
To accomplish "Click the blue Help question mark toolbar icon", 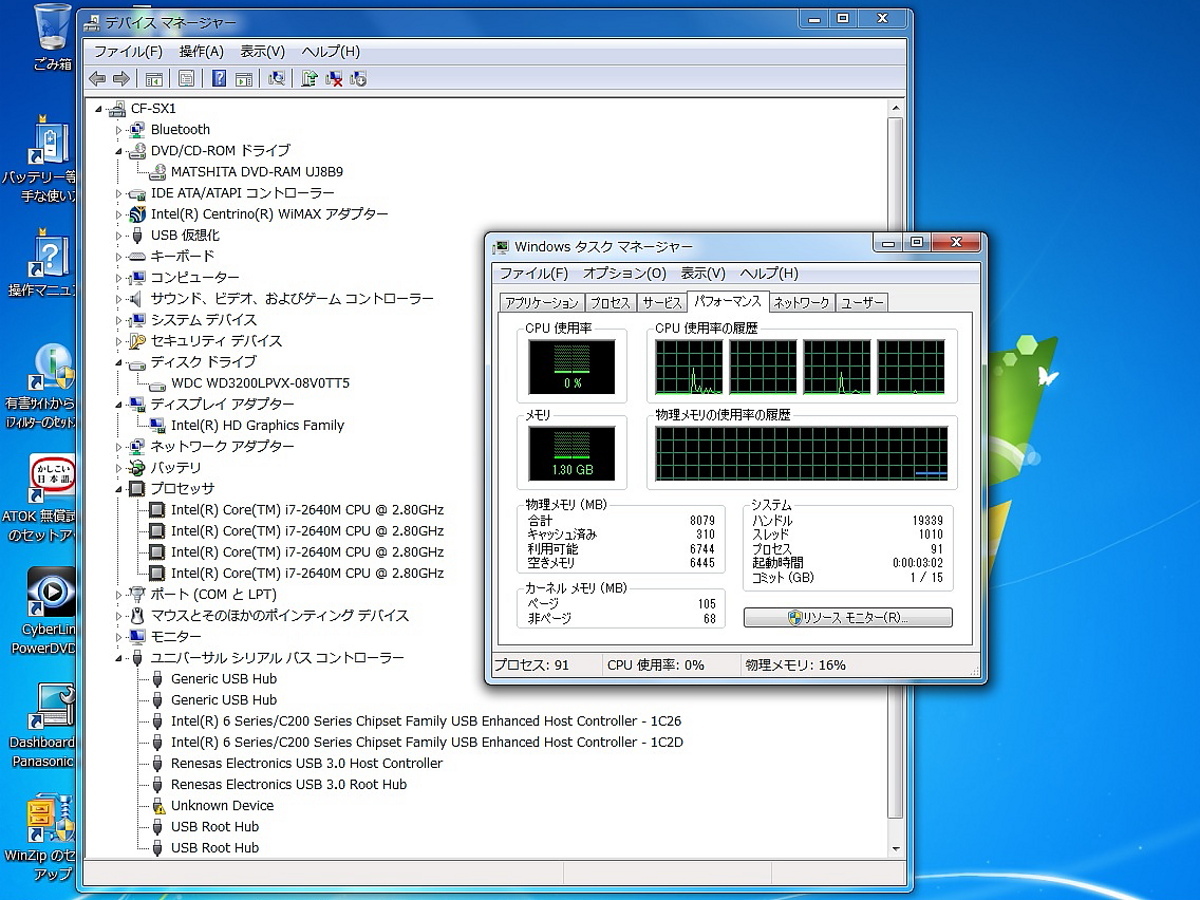I will point(219,79).
